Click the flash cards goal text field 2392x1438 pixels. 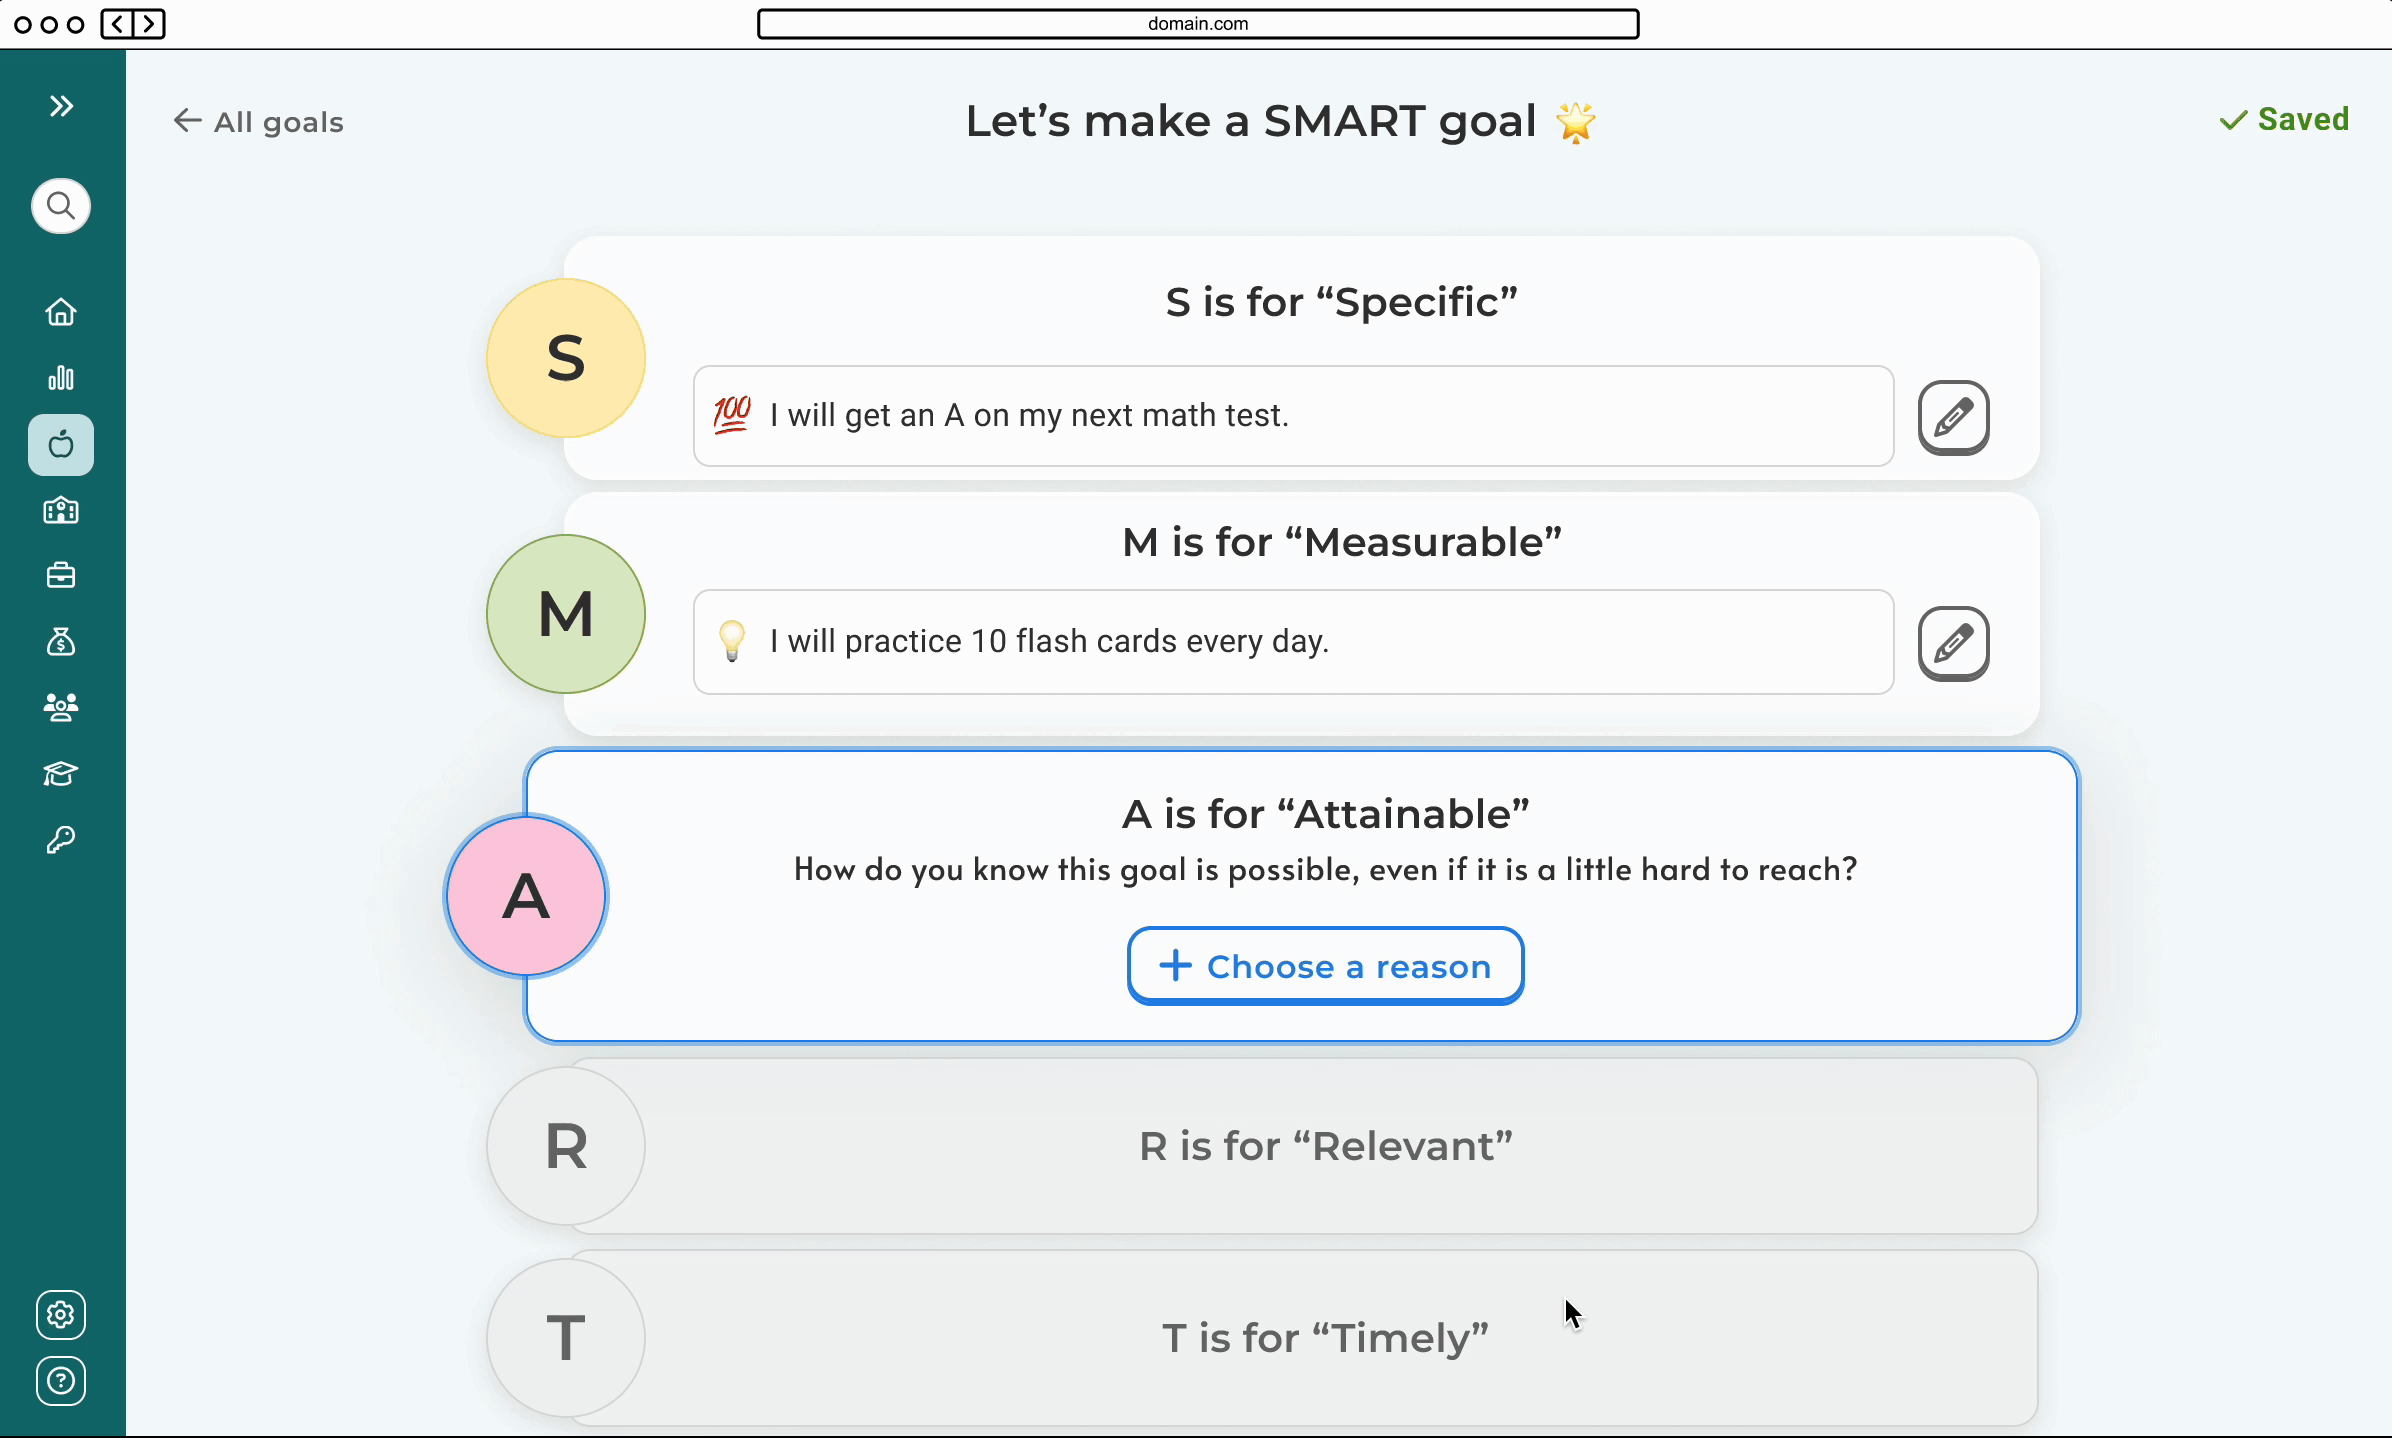point(1293,642)
